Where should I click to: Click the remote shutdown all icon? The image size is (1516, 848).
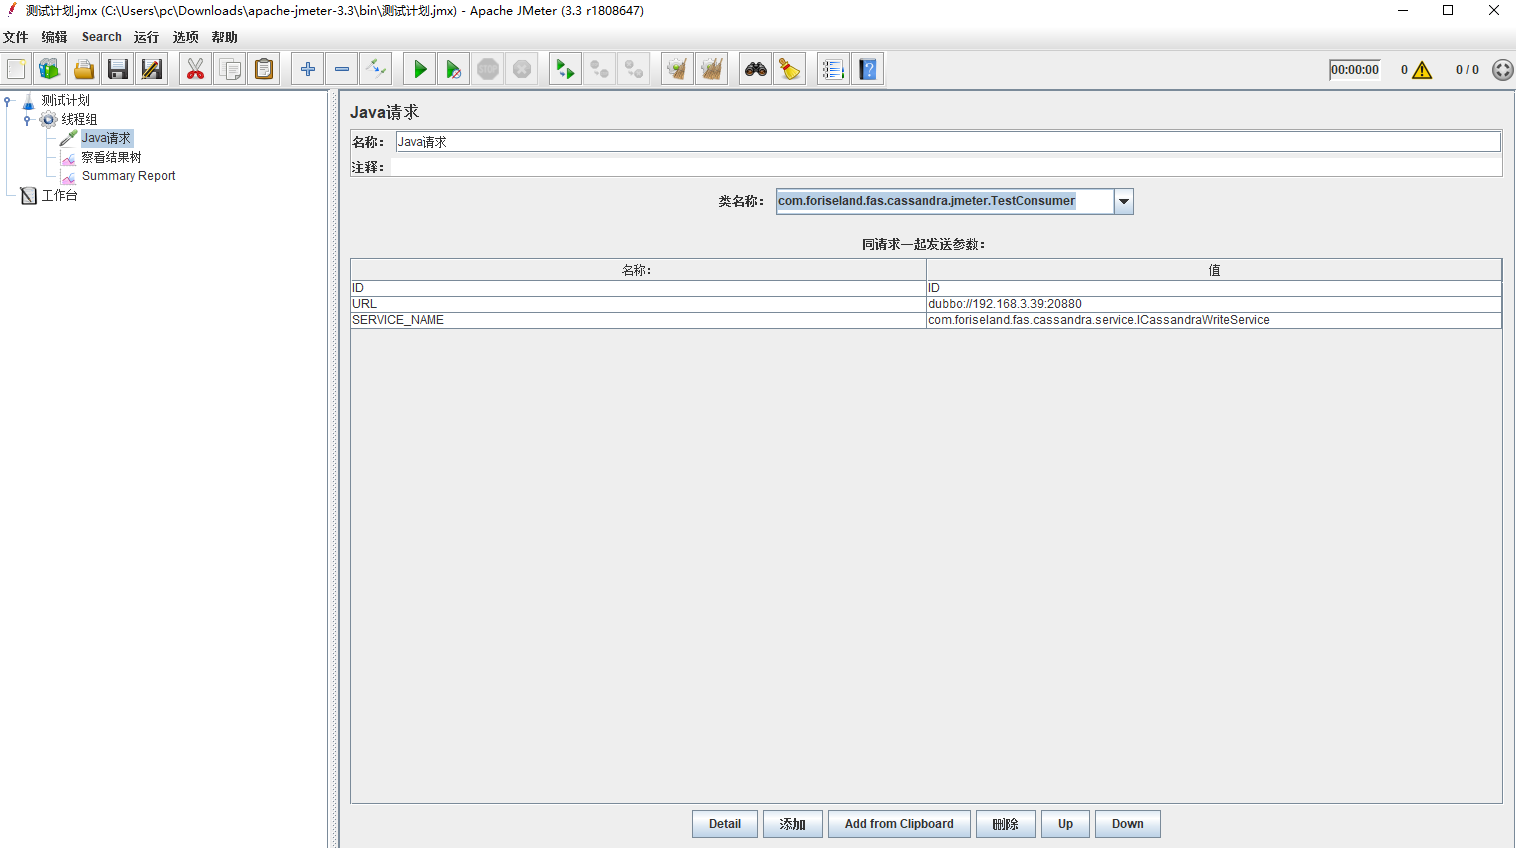pos(634,69)
